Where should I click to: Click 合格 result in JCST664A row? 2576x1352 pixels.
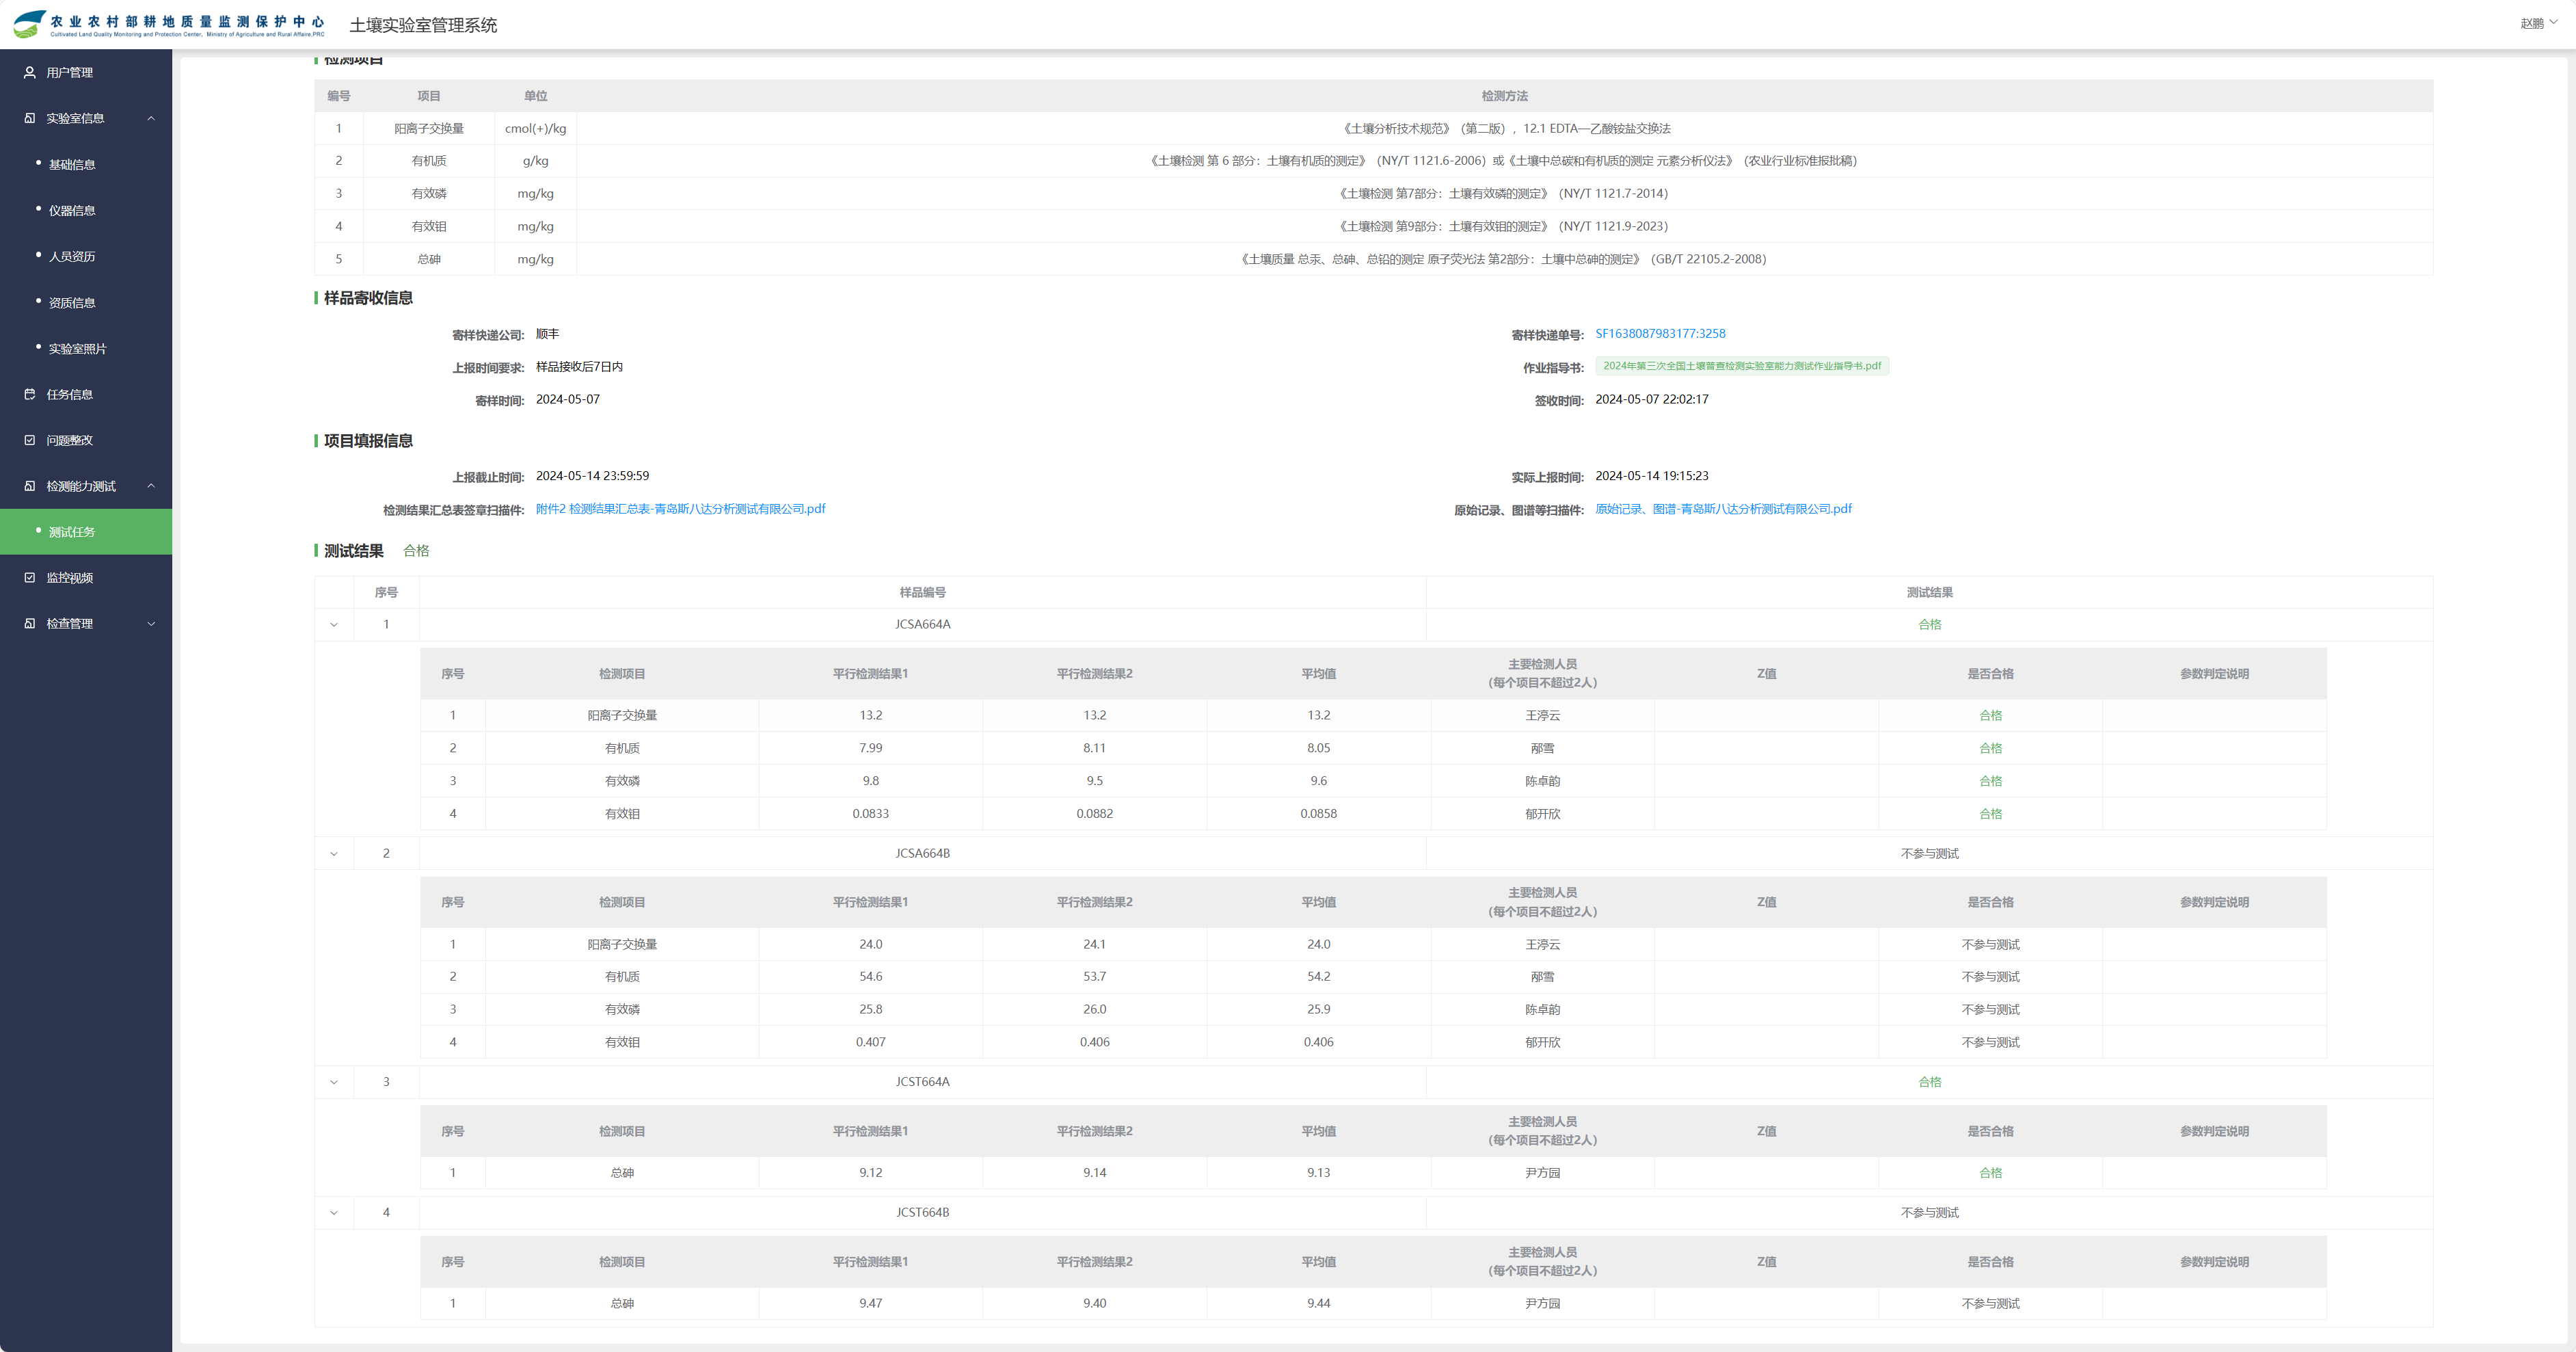point(1929,1082)
